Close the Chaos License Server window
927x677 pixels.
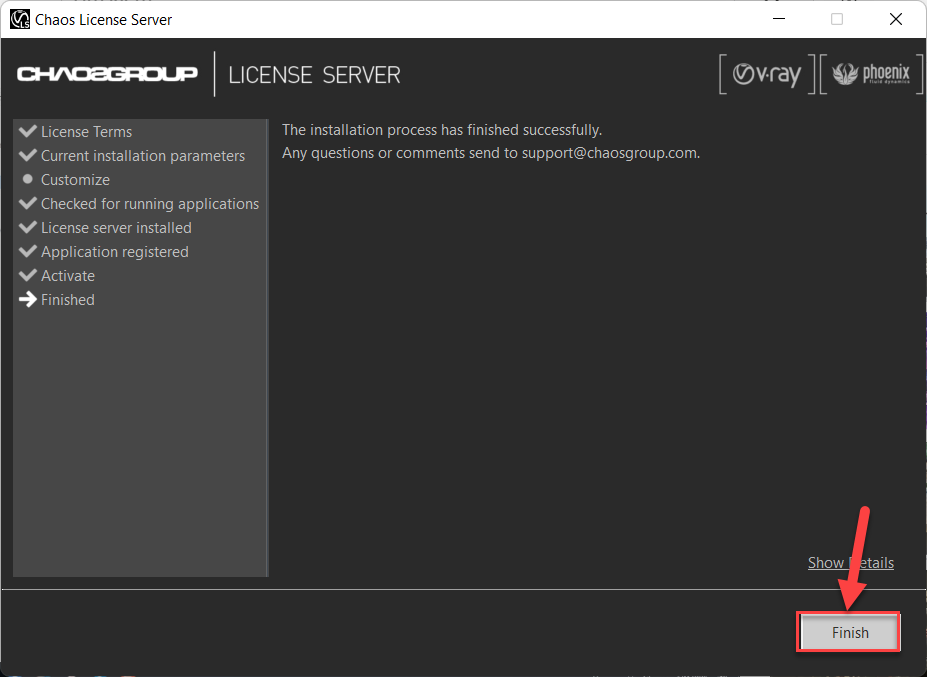(894, 19)
